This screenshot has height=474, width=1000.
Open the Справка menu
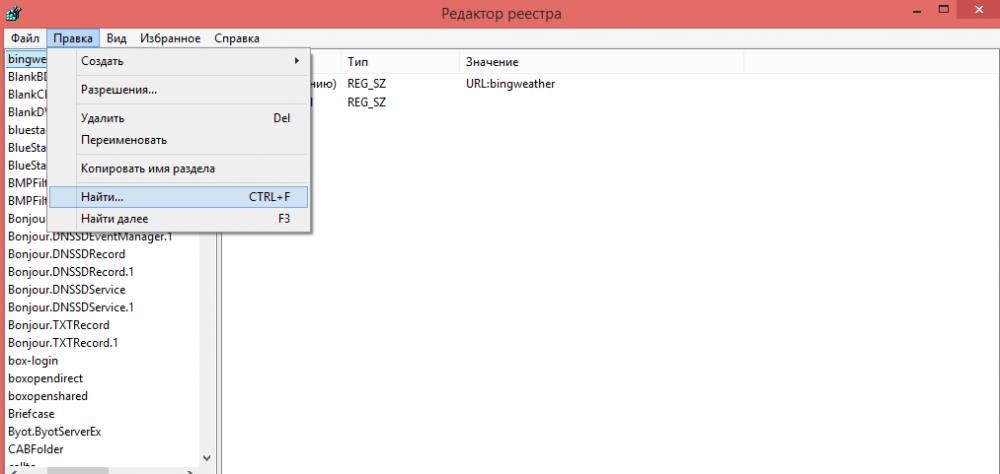click(x=237, y=38)
